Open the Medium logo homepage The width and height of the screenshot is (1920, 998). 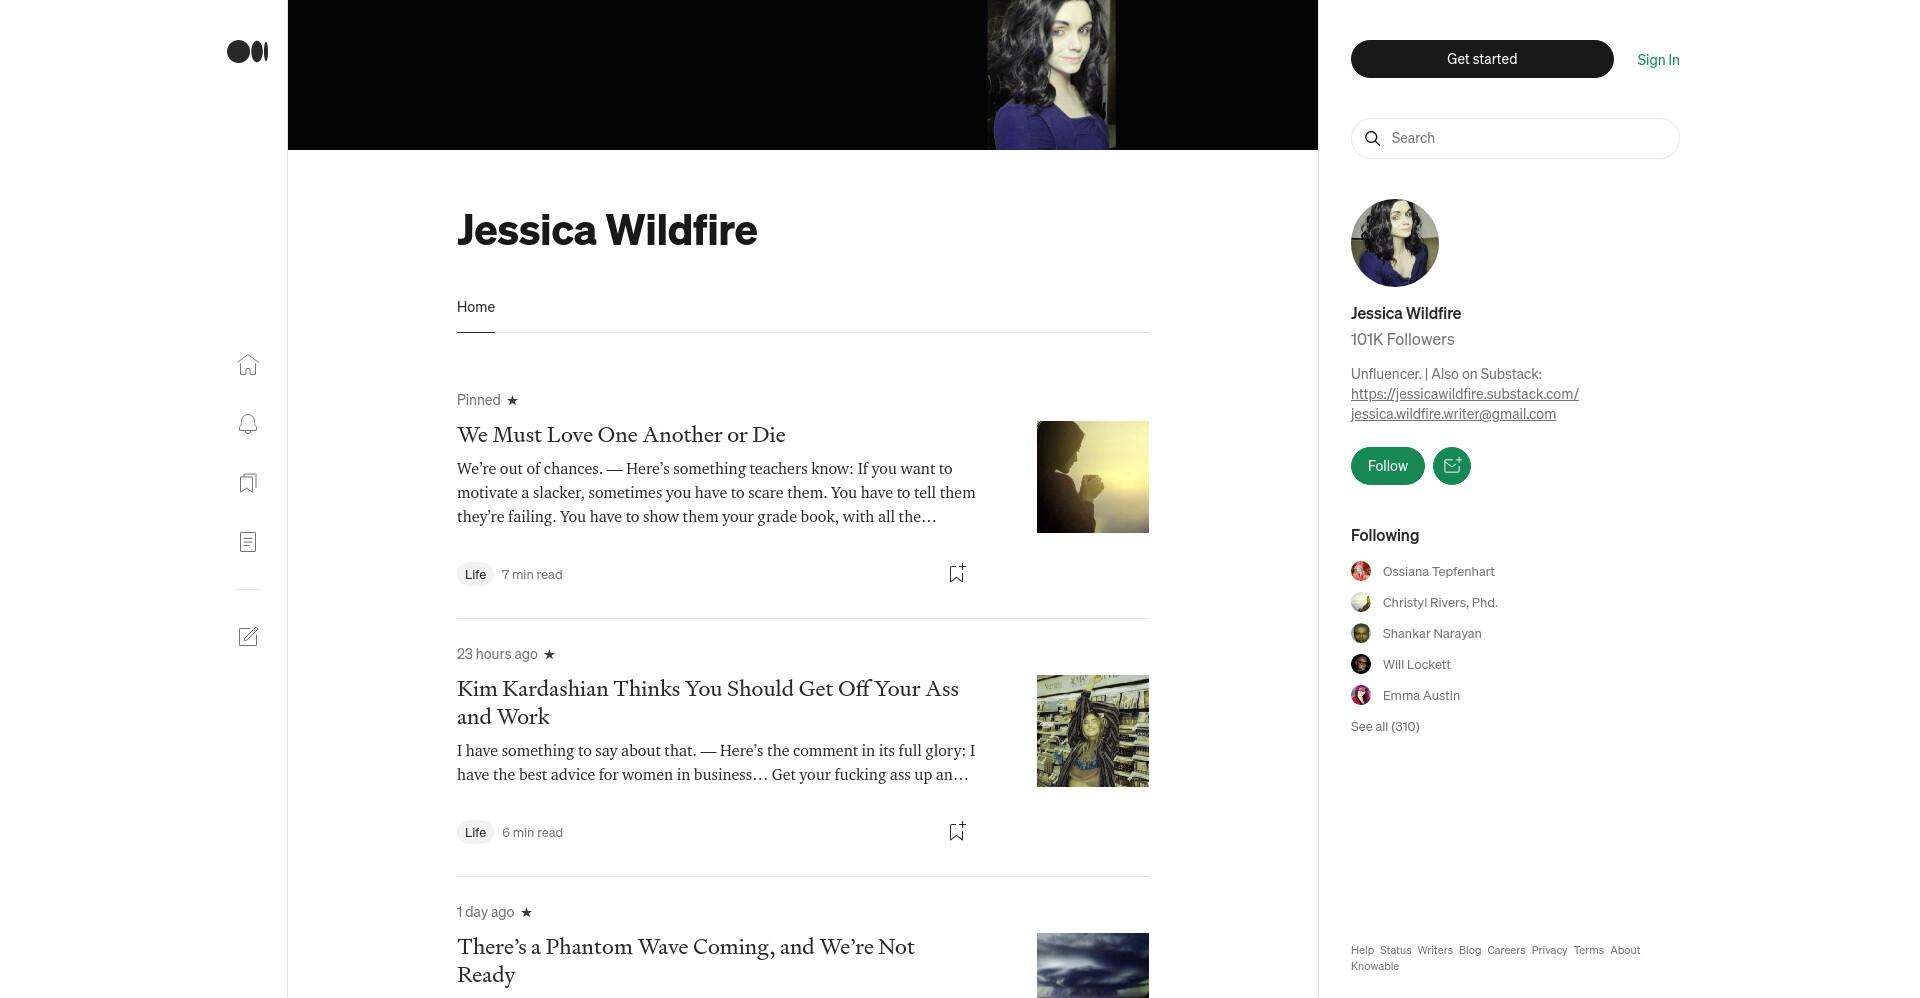[x=247, y=52]
